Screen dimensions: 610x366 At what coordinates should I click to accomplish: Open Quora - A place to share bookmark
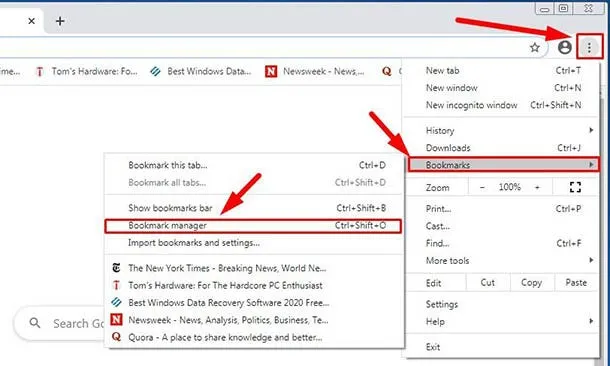[254, 337]
